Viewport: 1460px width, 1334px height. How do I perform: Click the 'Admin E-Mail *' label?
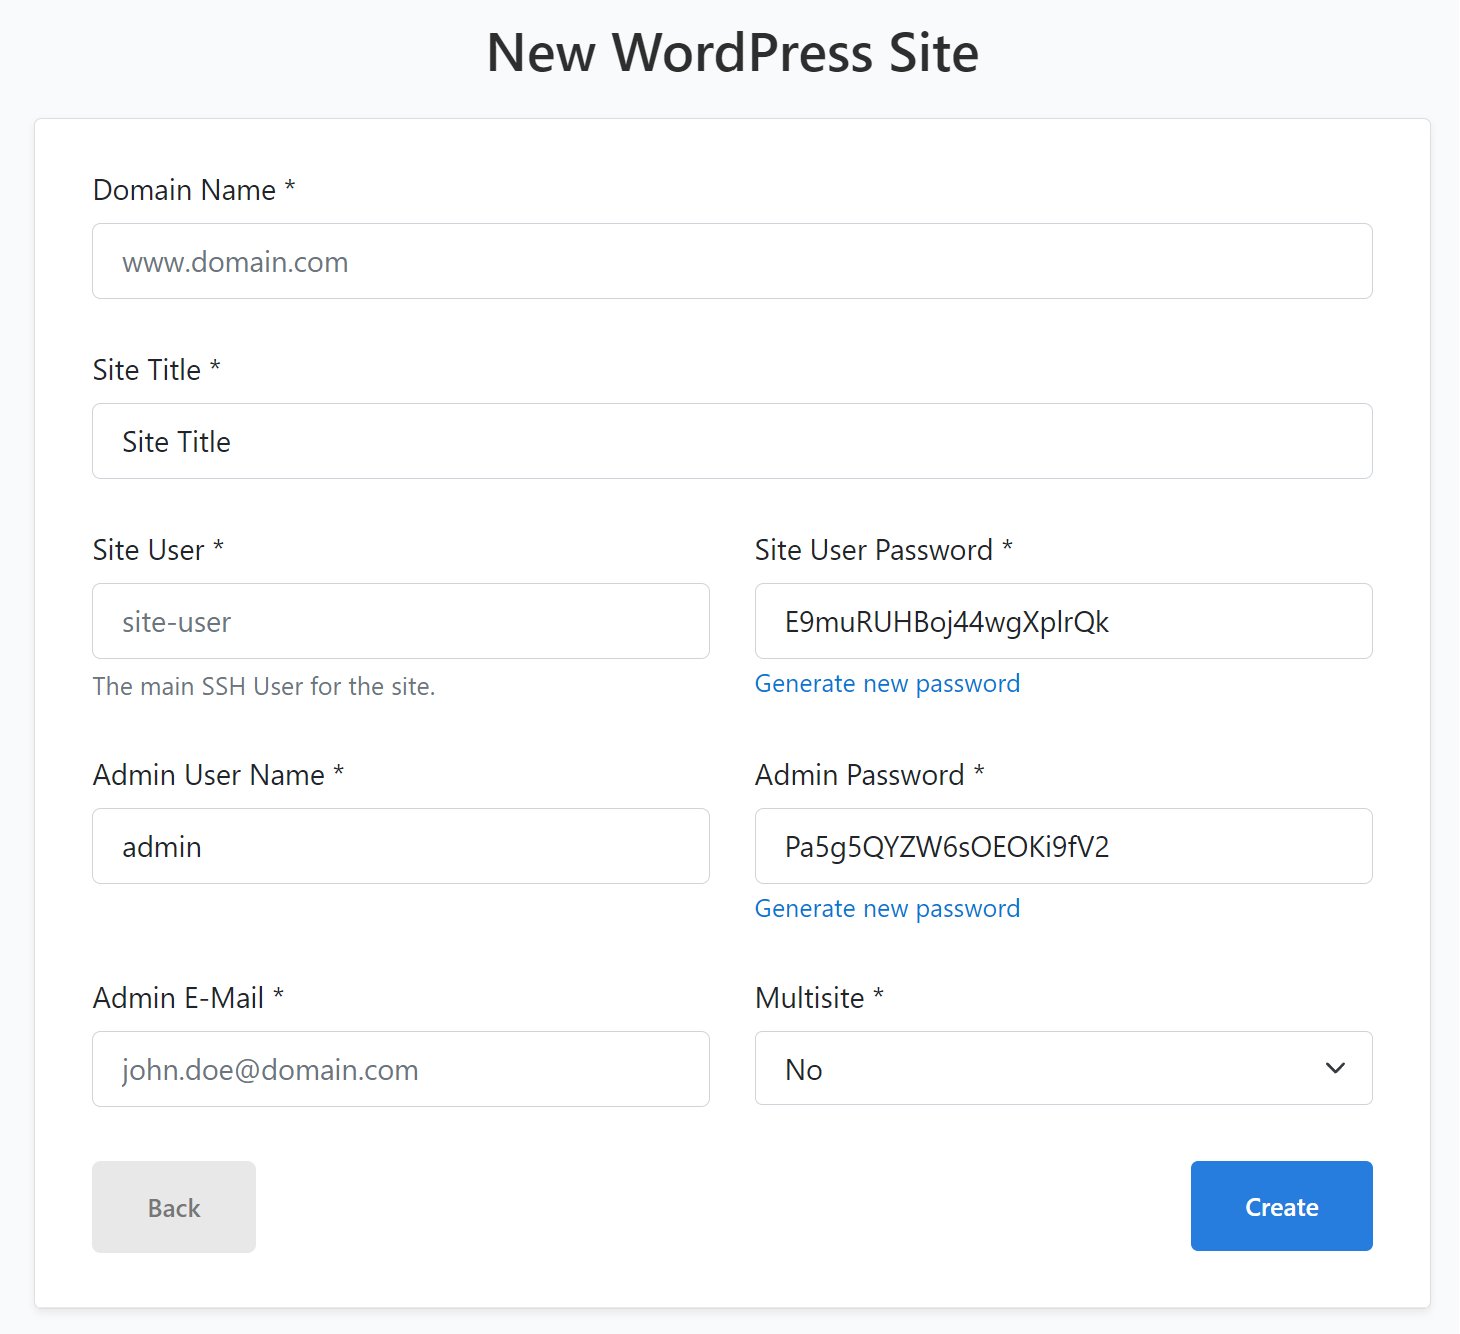(189, 998)
